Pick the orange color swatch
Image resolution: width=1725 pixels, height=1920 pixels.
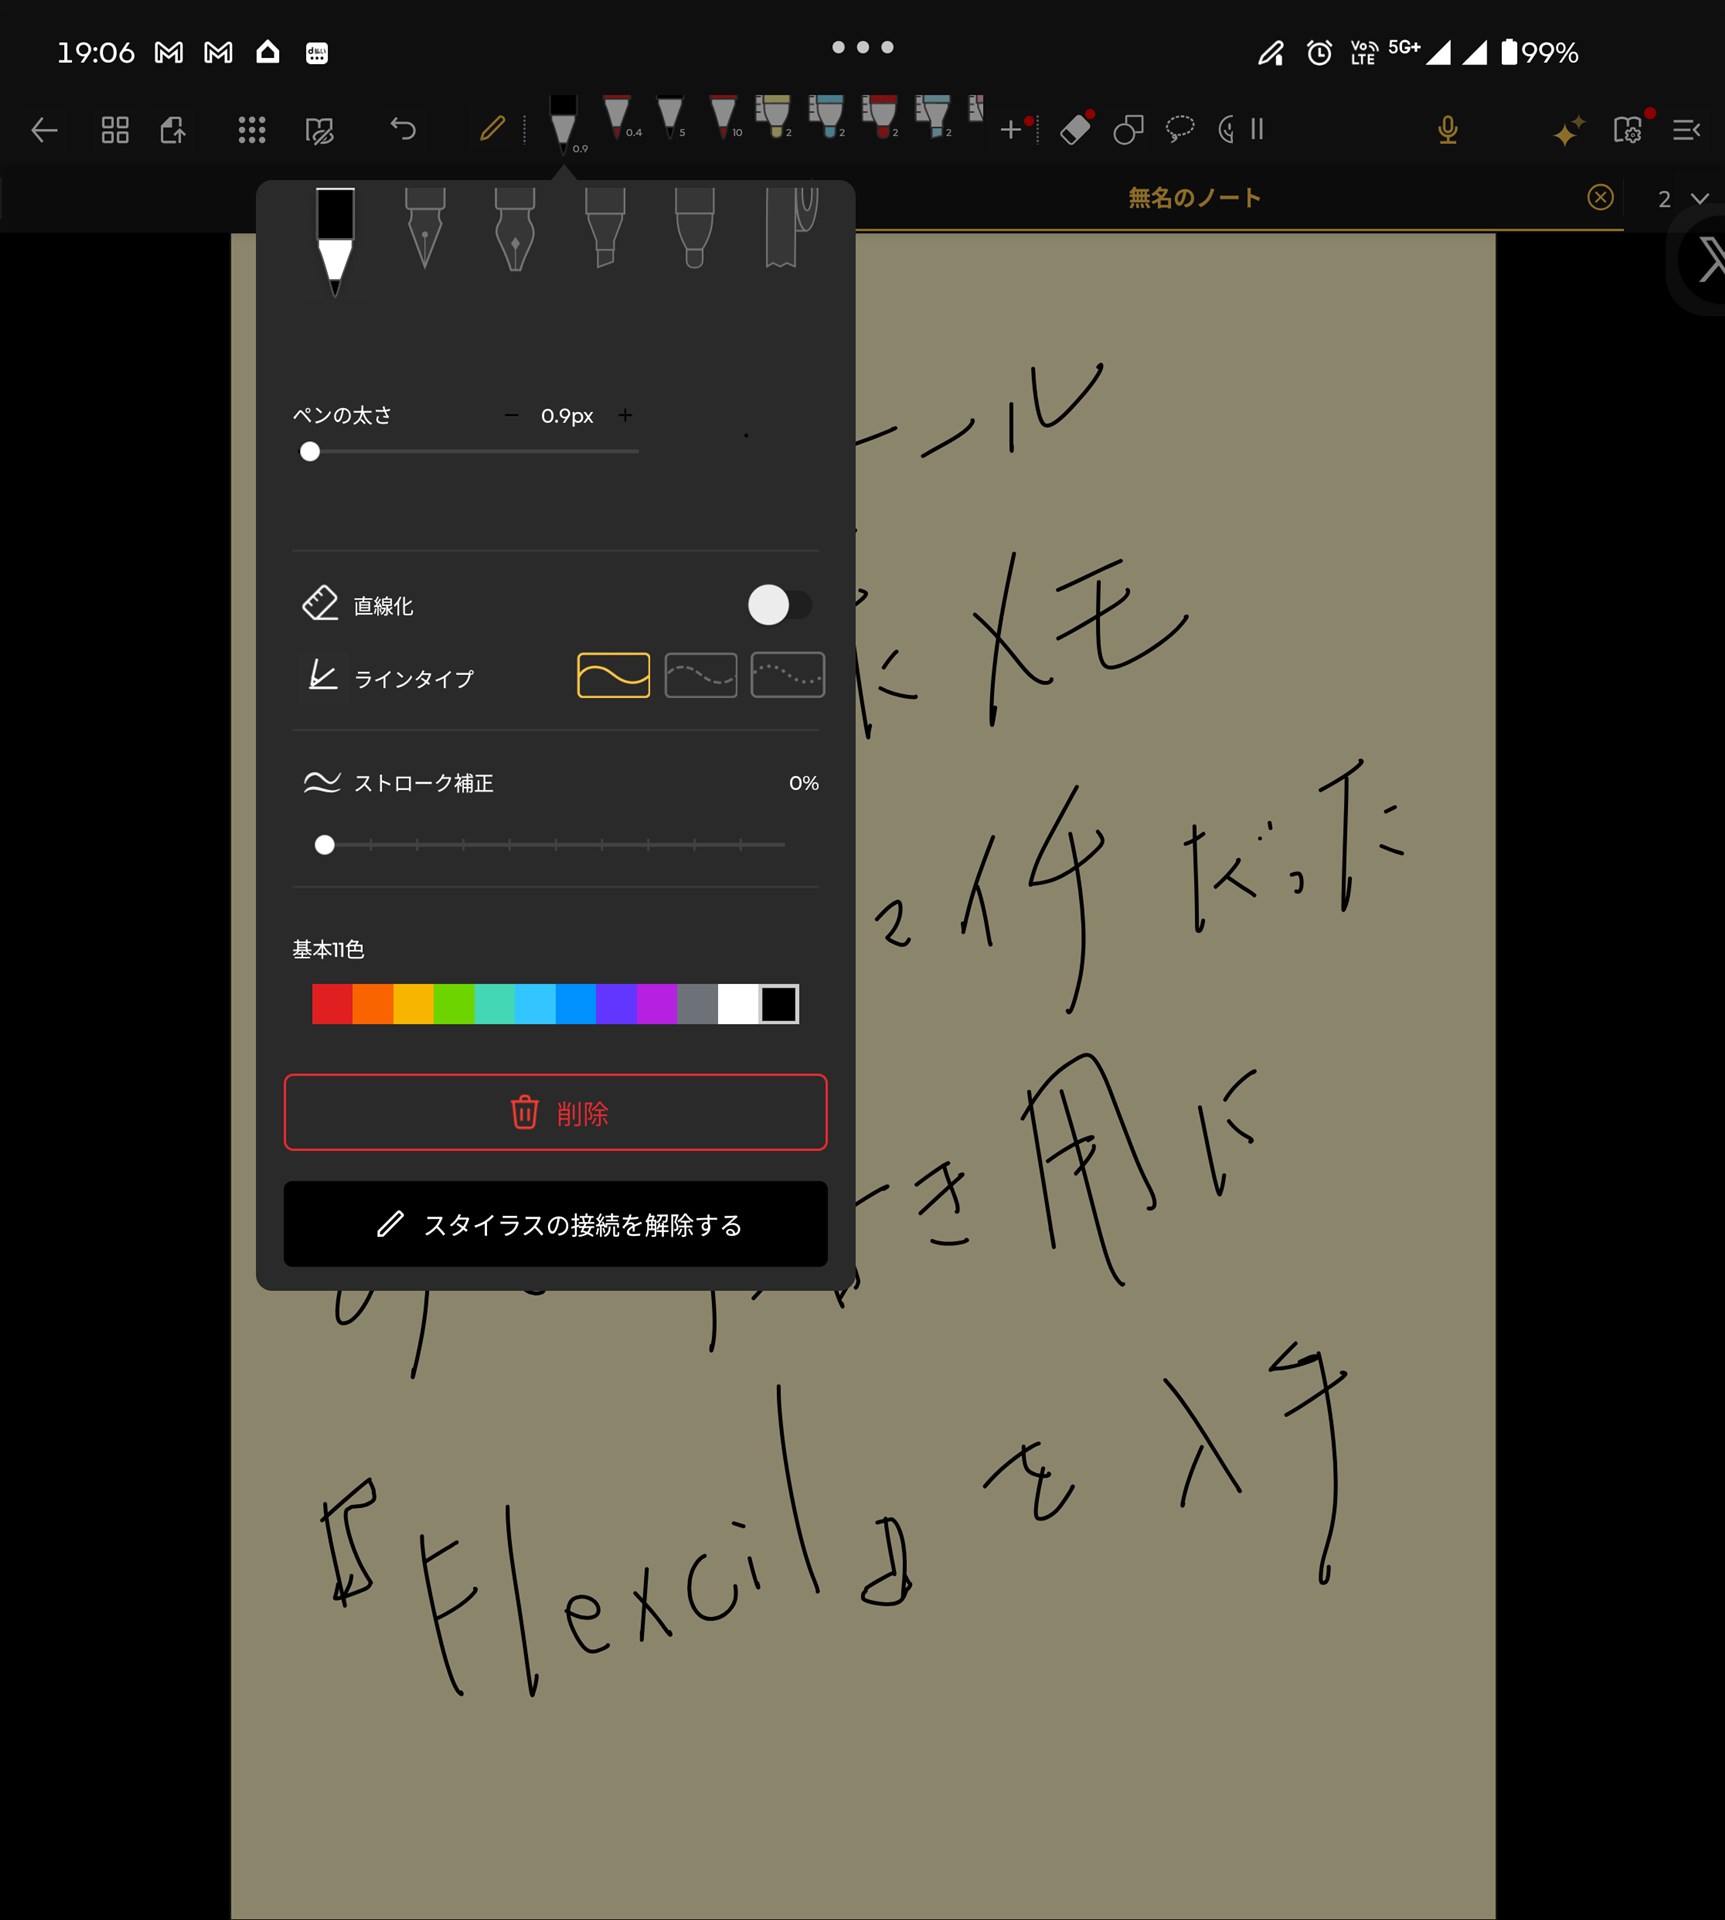click(x=373, y=1004)
